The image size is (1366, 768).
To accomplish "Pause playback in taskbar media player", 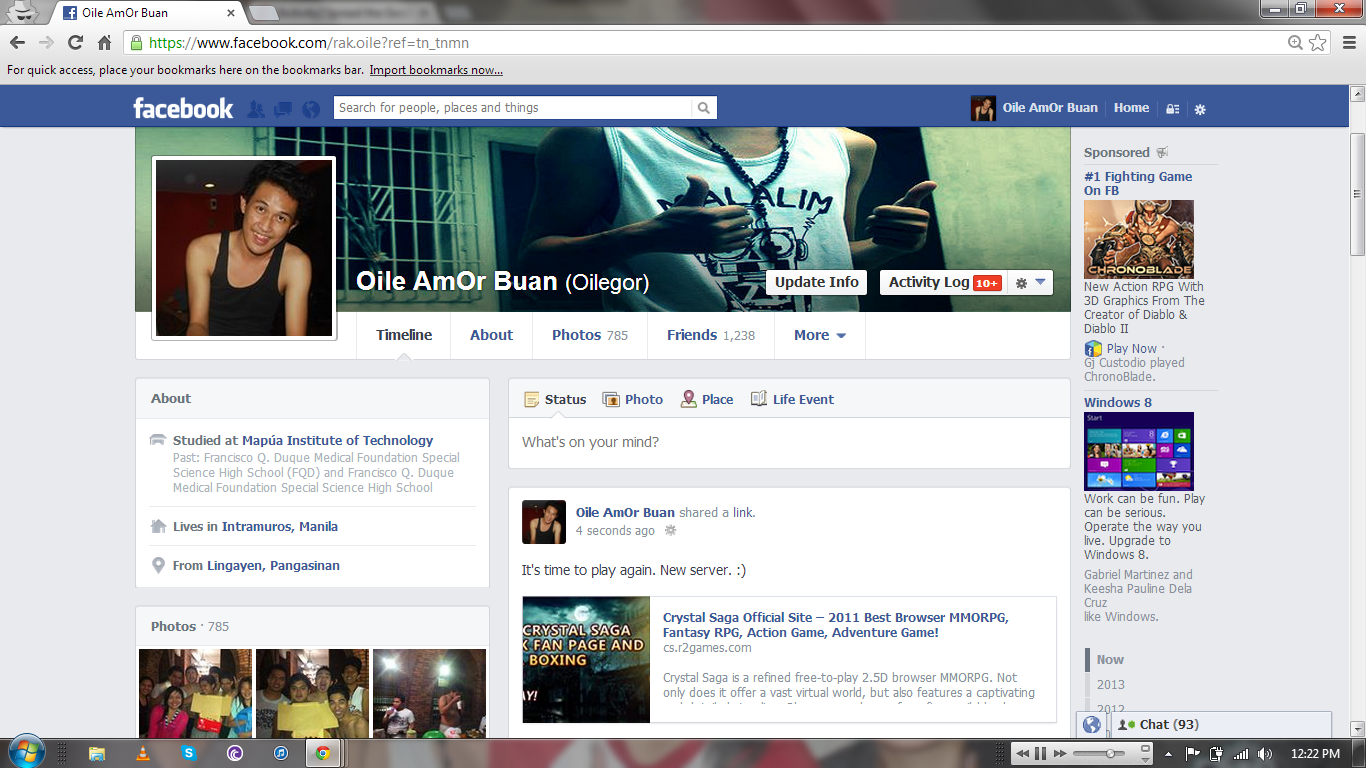I will click(1040, 753).
